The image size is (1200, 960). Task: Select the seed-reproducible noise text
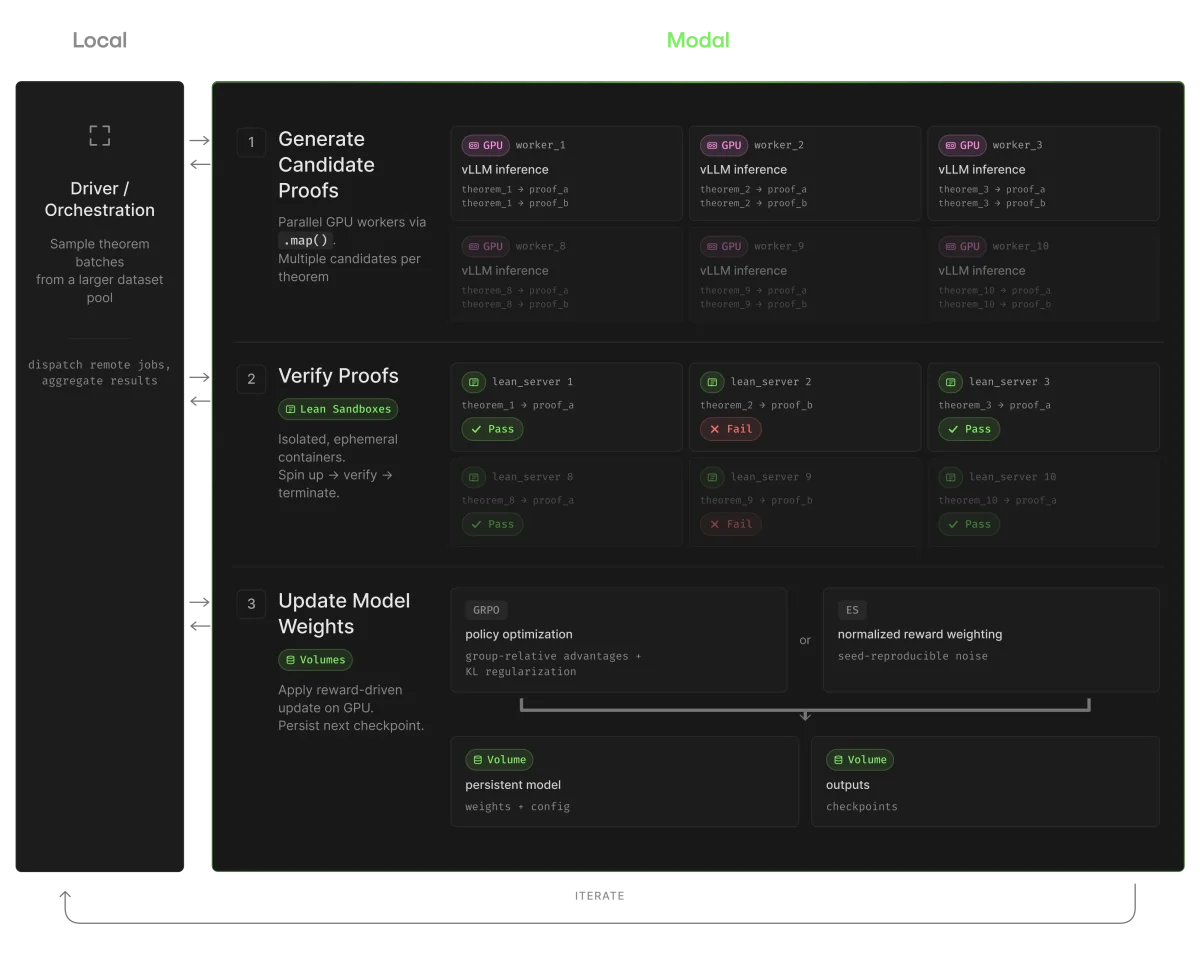point(913,656)
